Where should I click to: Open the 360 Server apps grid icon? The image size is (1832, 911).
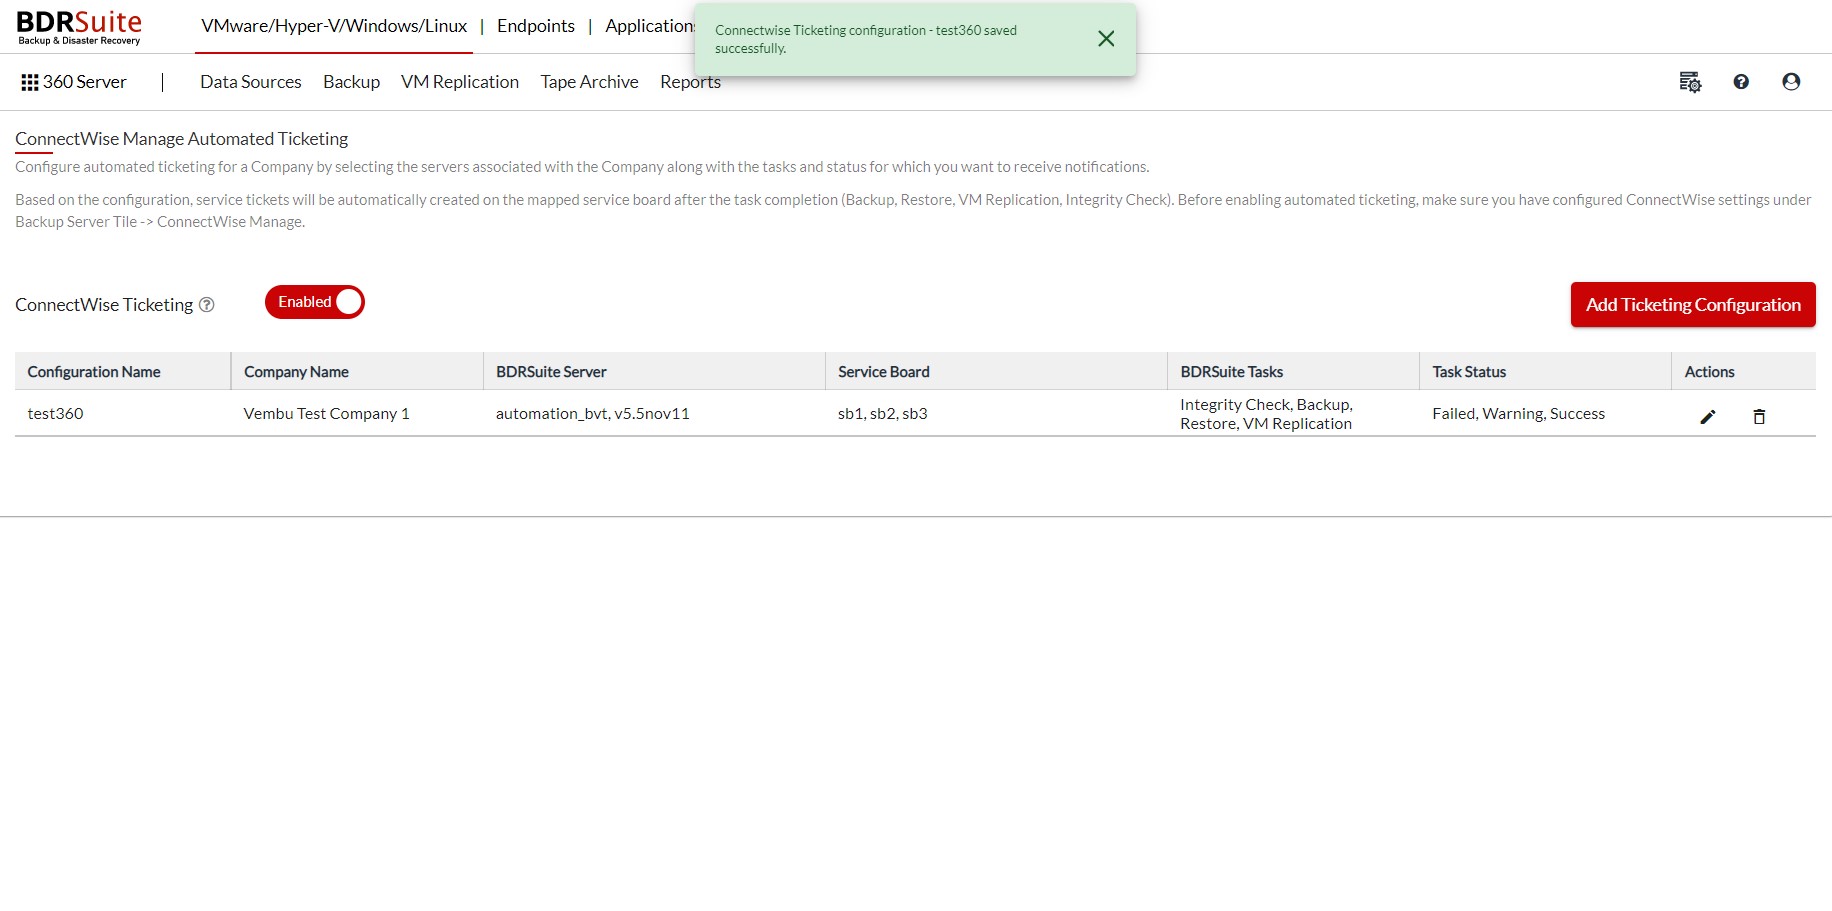pyautogui.click(x=30, y=82)
